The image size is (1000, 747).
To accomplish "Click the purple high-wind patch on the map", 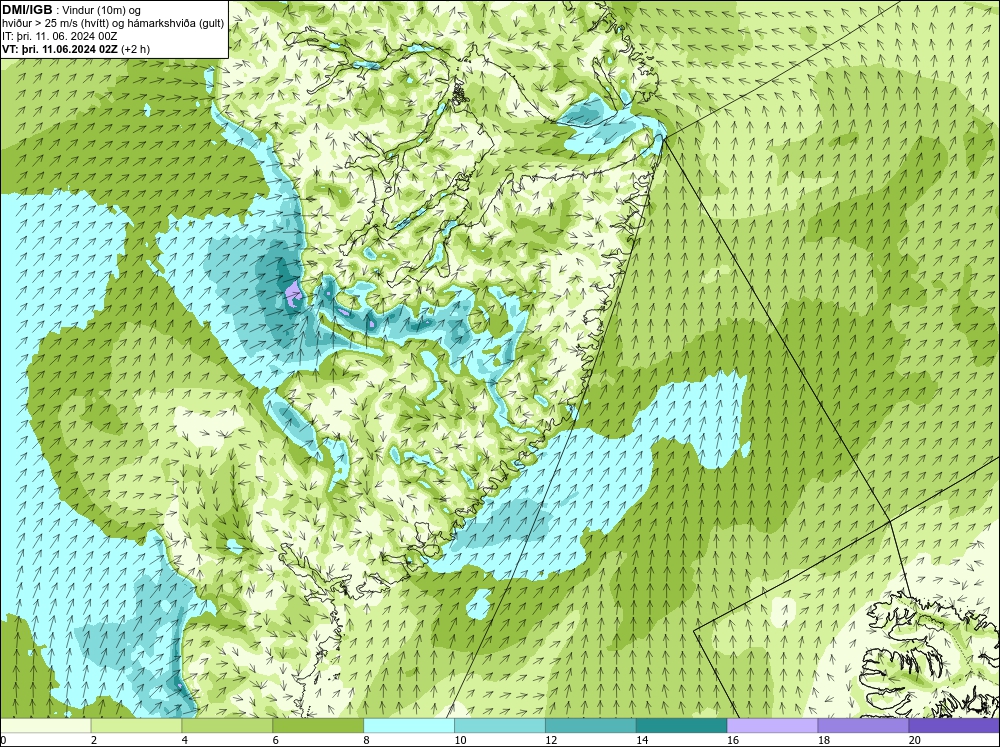I will tap(293, 295).
